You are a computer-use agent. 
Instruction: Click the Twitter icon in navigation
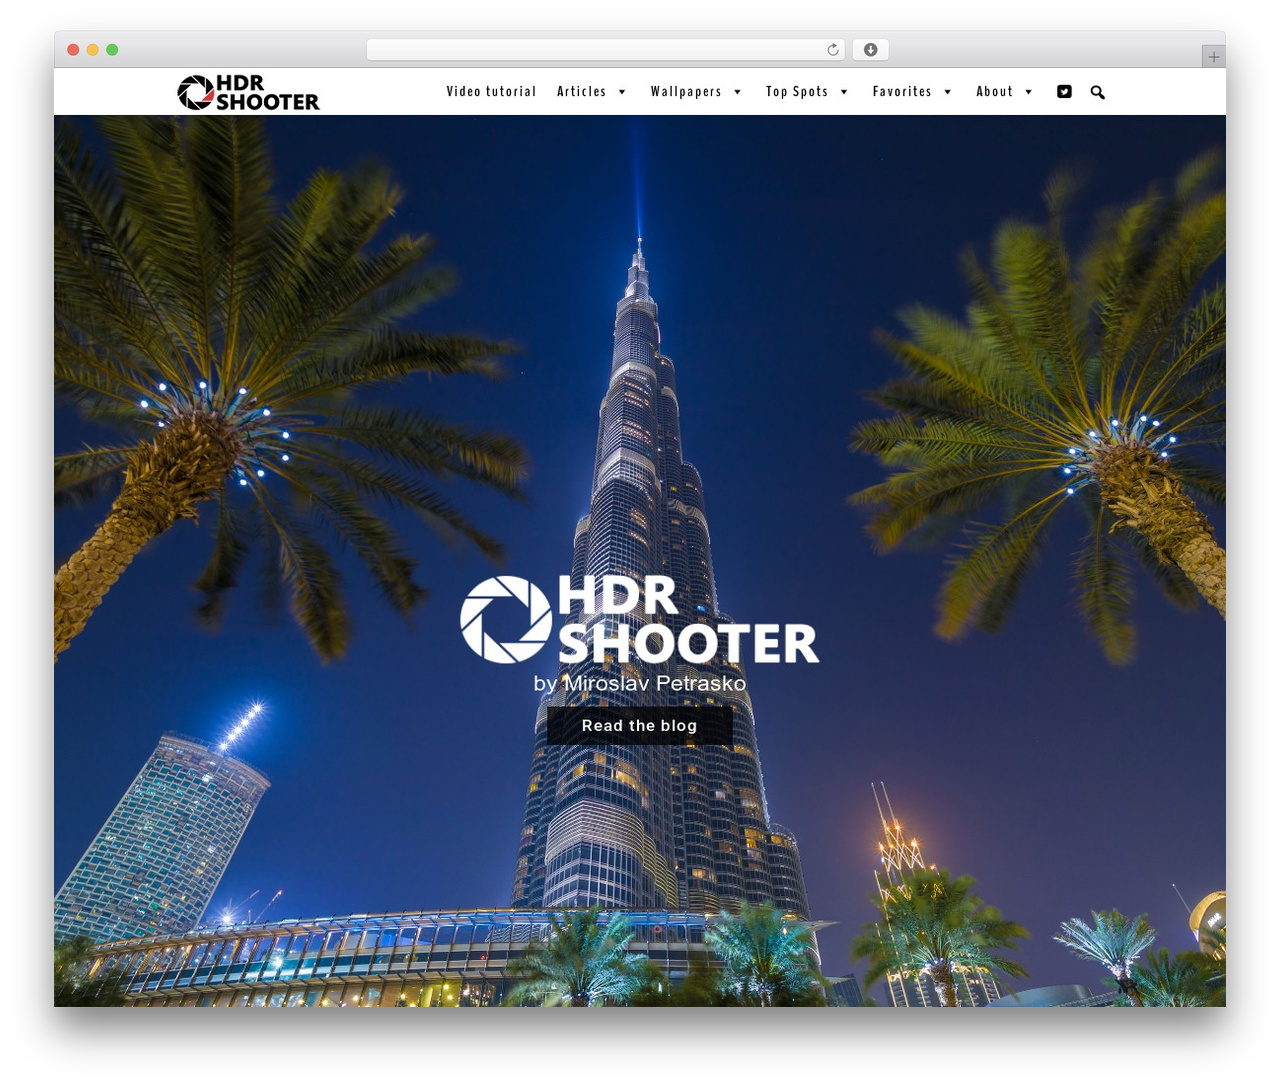[1064, 92]
